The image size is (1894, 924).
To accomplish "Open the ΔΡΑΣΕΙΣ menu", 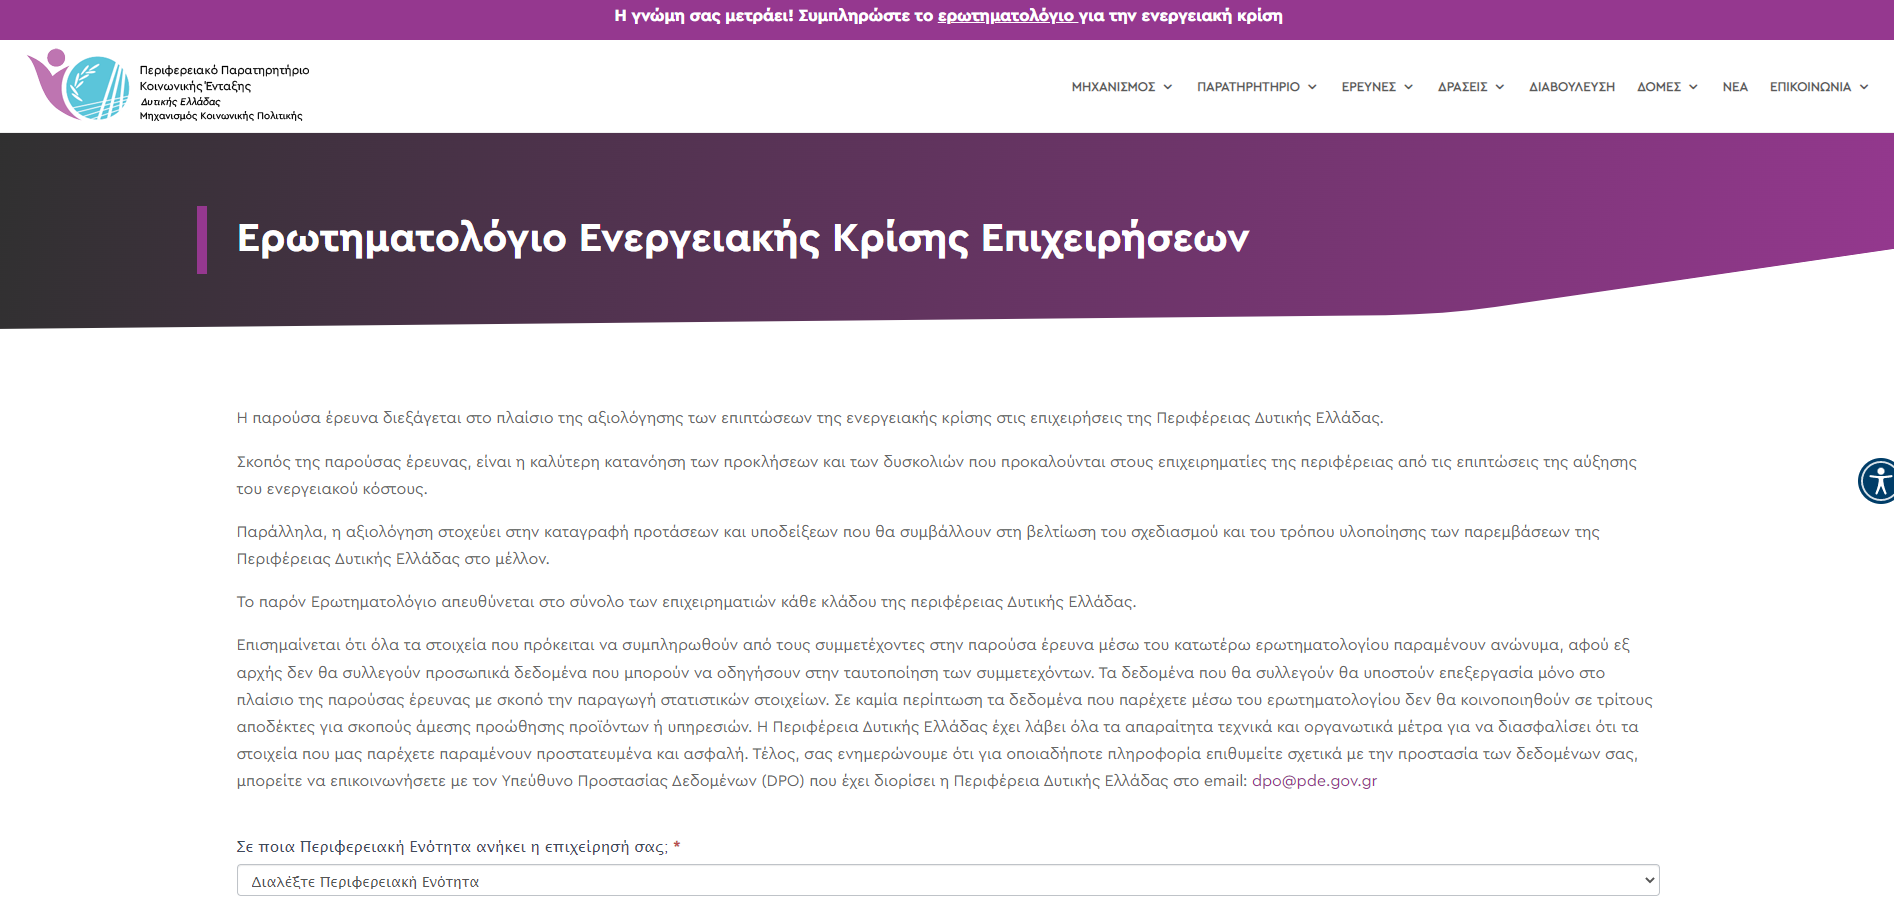I will click(x=1462, y=87).
